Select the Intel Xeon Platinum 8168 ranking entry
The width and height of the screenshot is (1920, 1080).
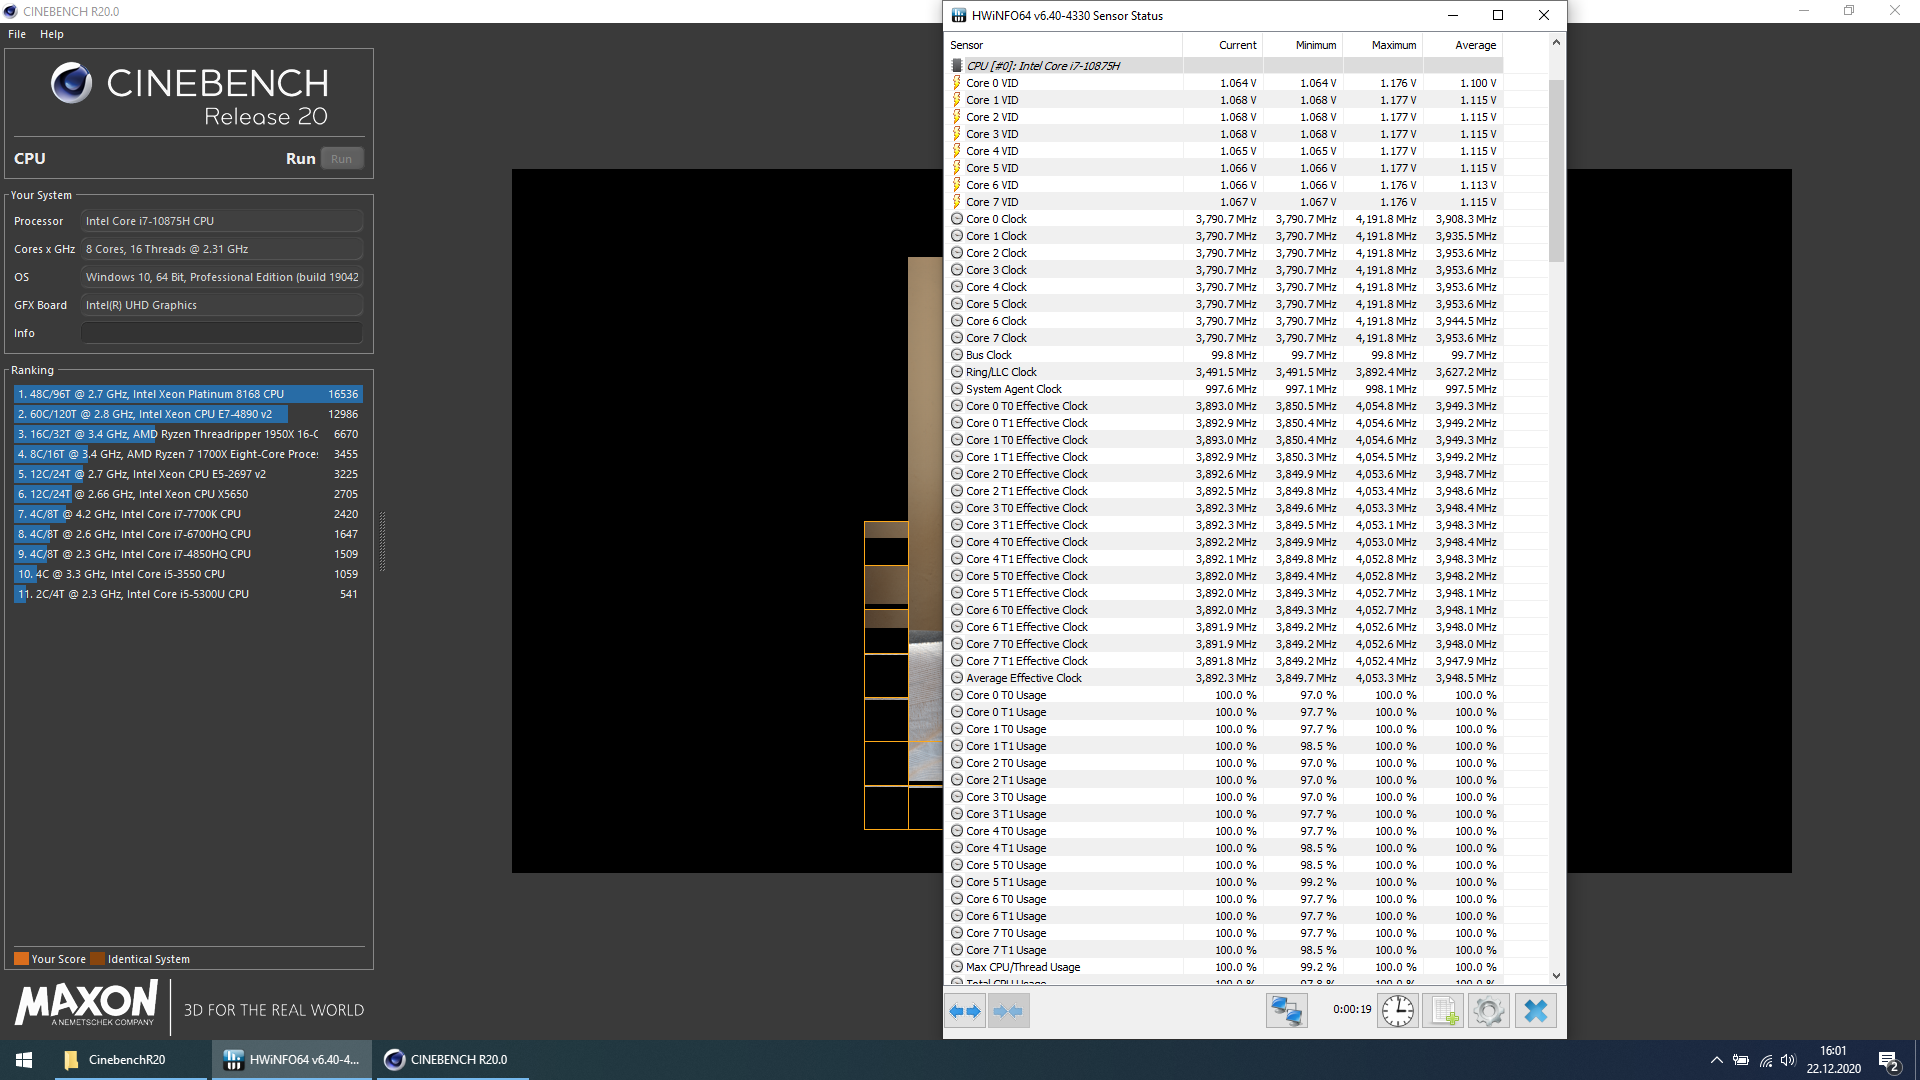click(188, 394)
